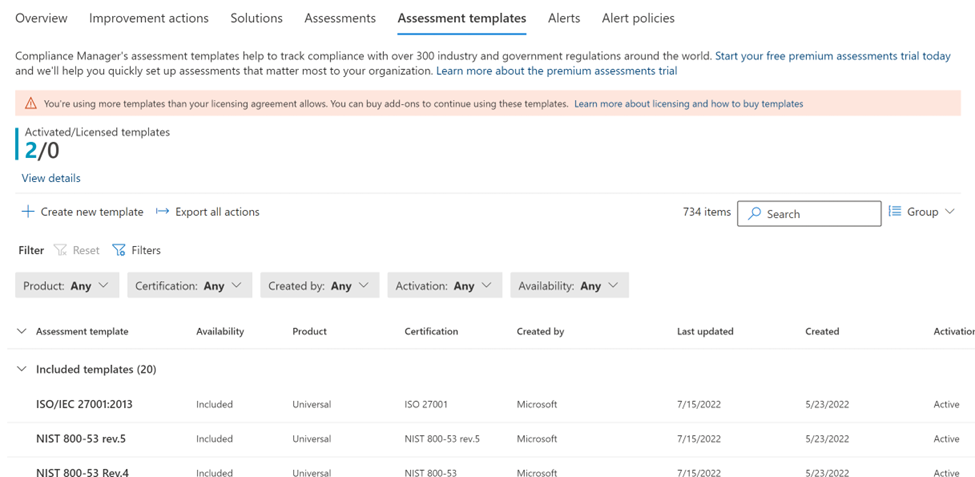Click Active status in NIST 800-53 rev.5 row
Screen dimensions: 975x477
(946, 439)
